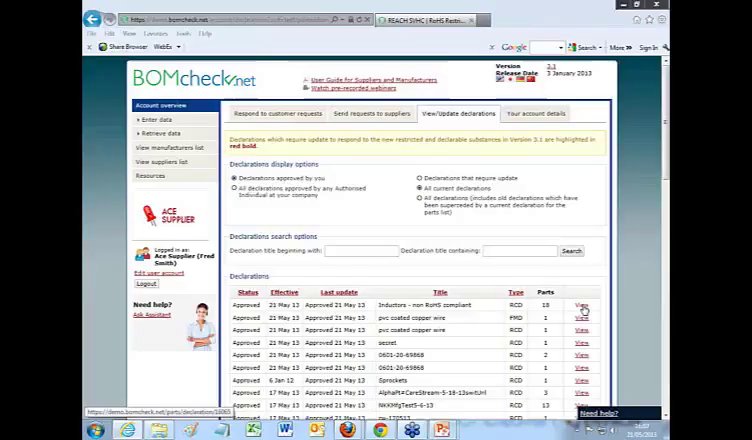Click Account overview sidebar header
This screenshot has height=440, width=752.
[175, 106]
